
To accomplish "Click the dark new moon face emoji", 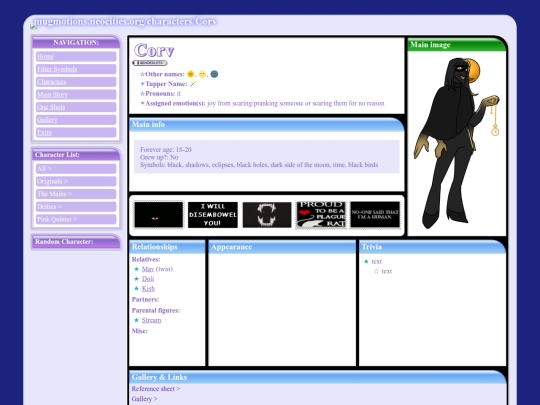I will 214,74.
